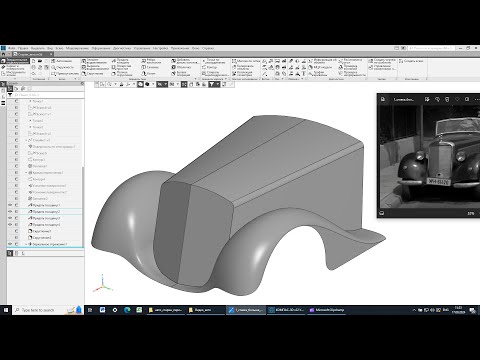Select the Окружность circle tool
Image resolution: width=480 pixels, height=360 pixels.
click(62, 67)
